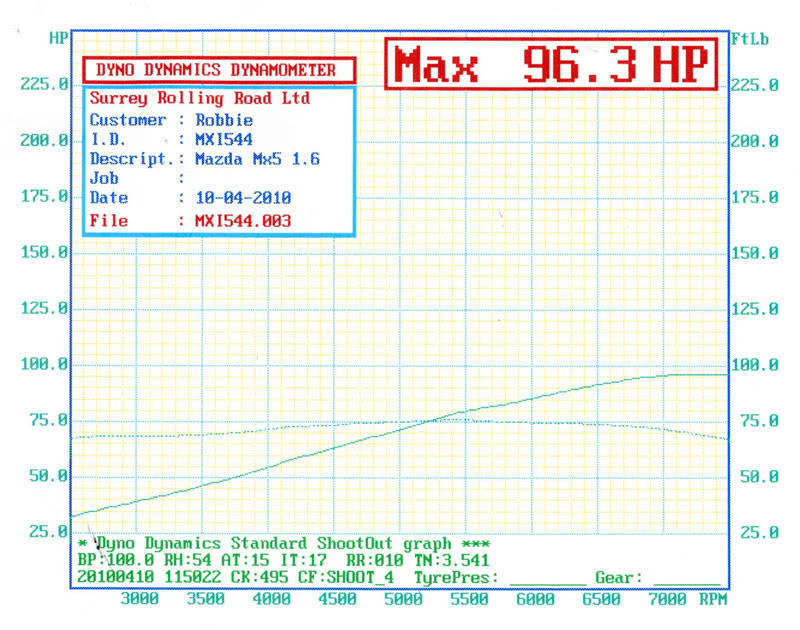Click the 175.0 mark on HP axis

click(x=44, y=196)
